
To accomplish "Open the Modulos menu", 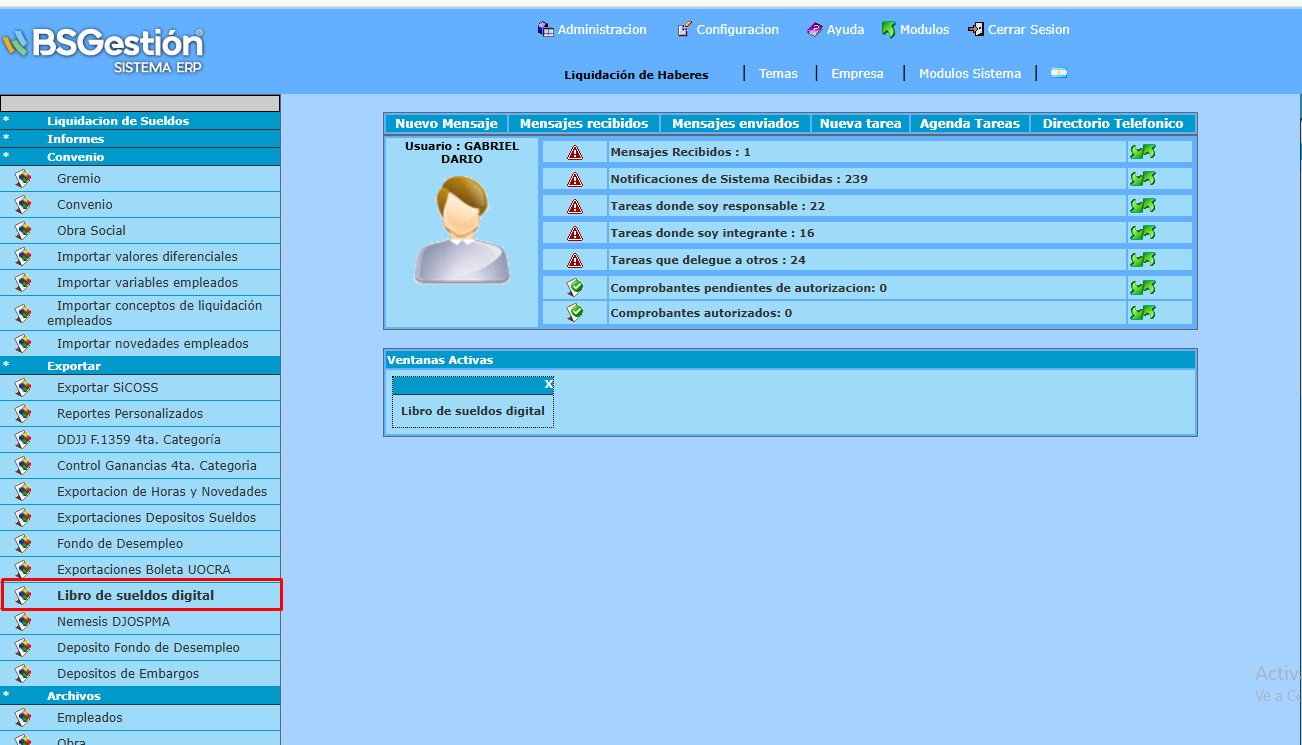I will pyautogui.click(x=924, y=30).
